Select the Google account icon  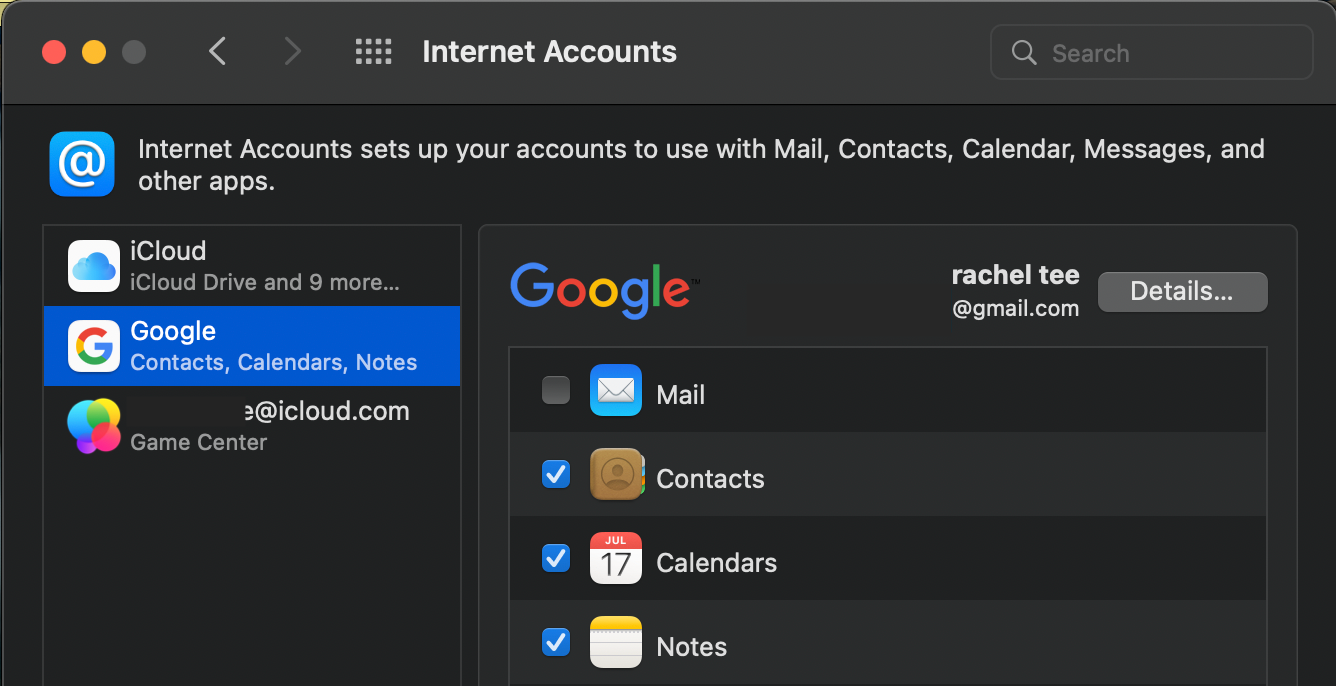[x=94, y=345]
